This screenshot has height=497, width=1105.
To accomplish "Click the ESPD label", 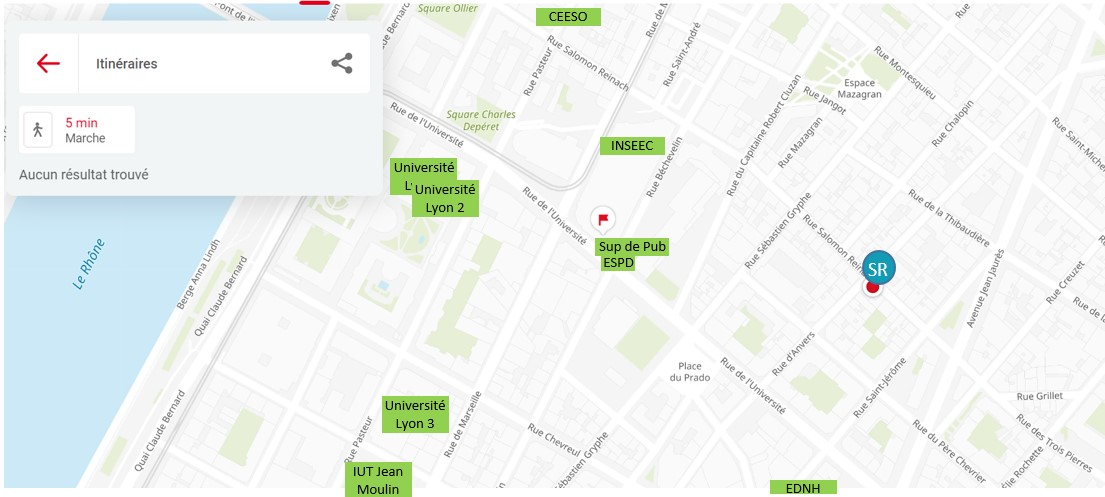I will click(618, 263).
